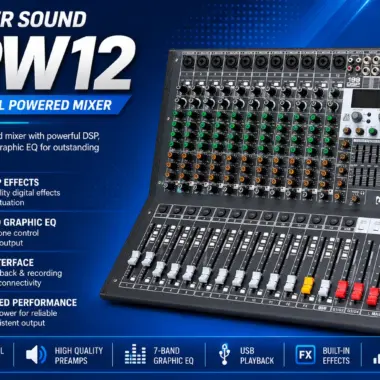Click the large 'W12' model title
380x380 pixels.
point(67,63)
